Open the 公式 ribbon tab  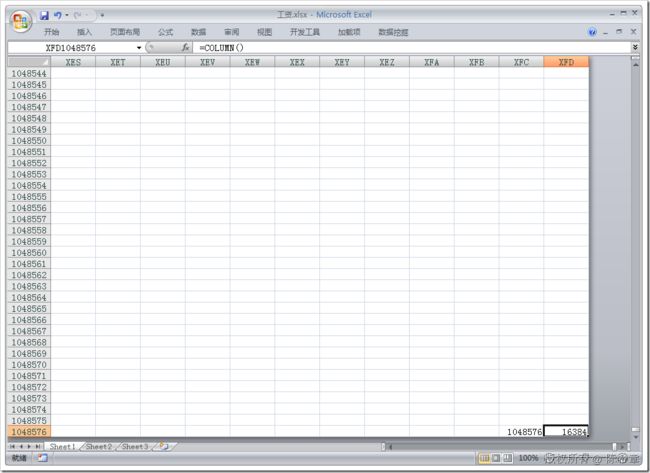[x=165, y=32]
